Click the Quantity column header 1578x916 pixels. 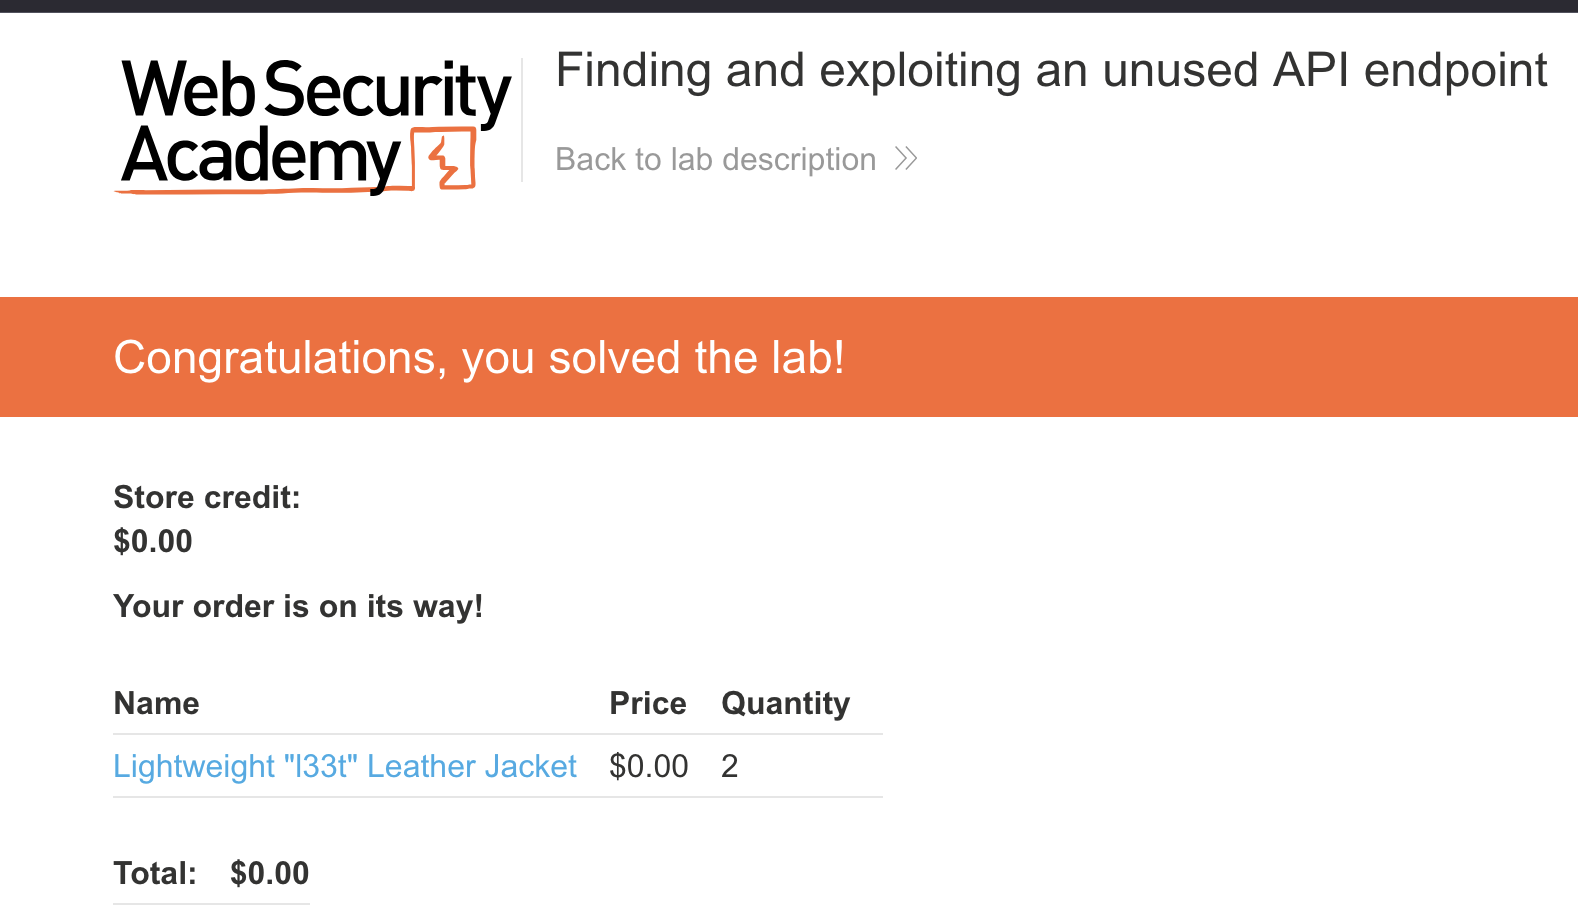(785, 703)
